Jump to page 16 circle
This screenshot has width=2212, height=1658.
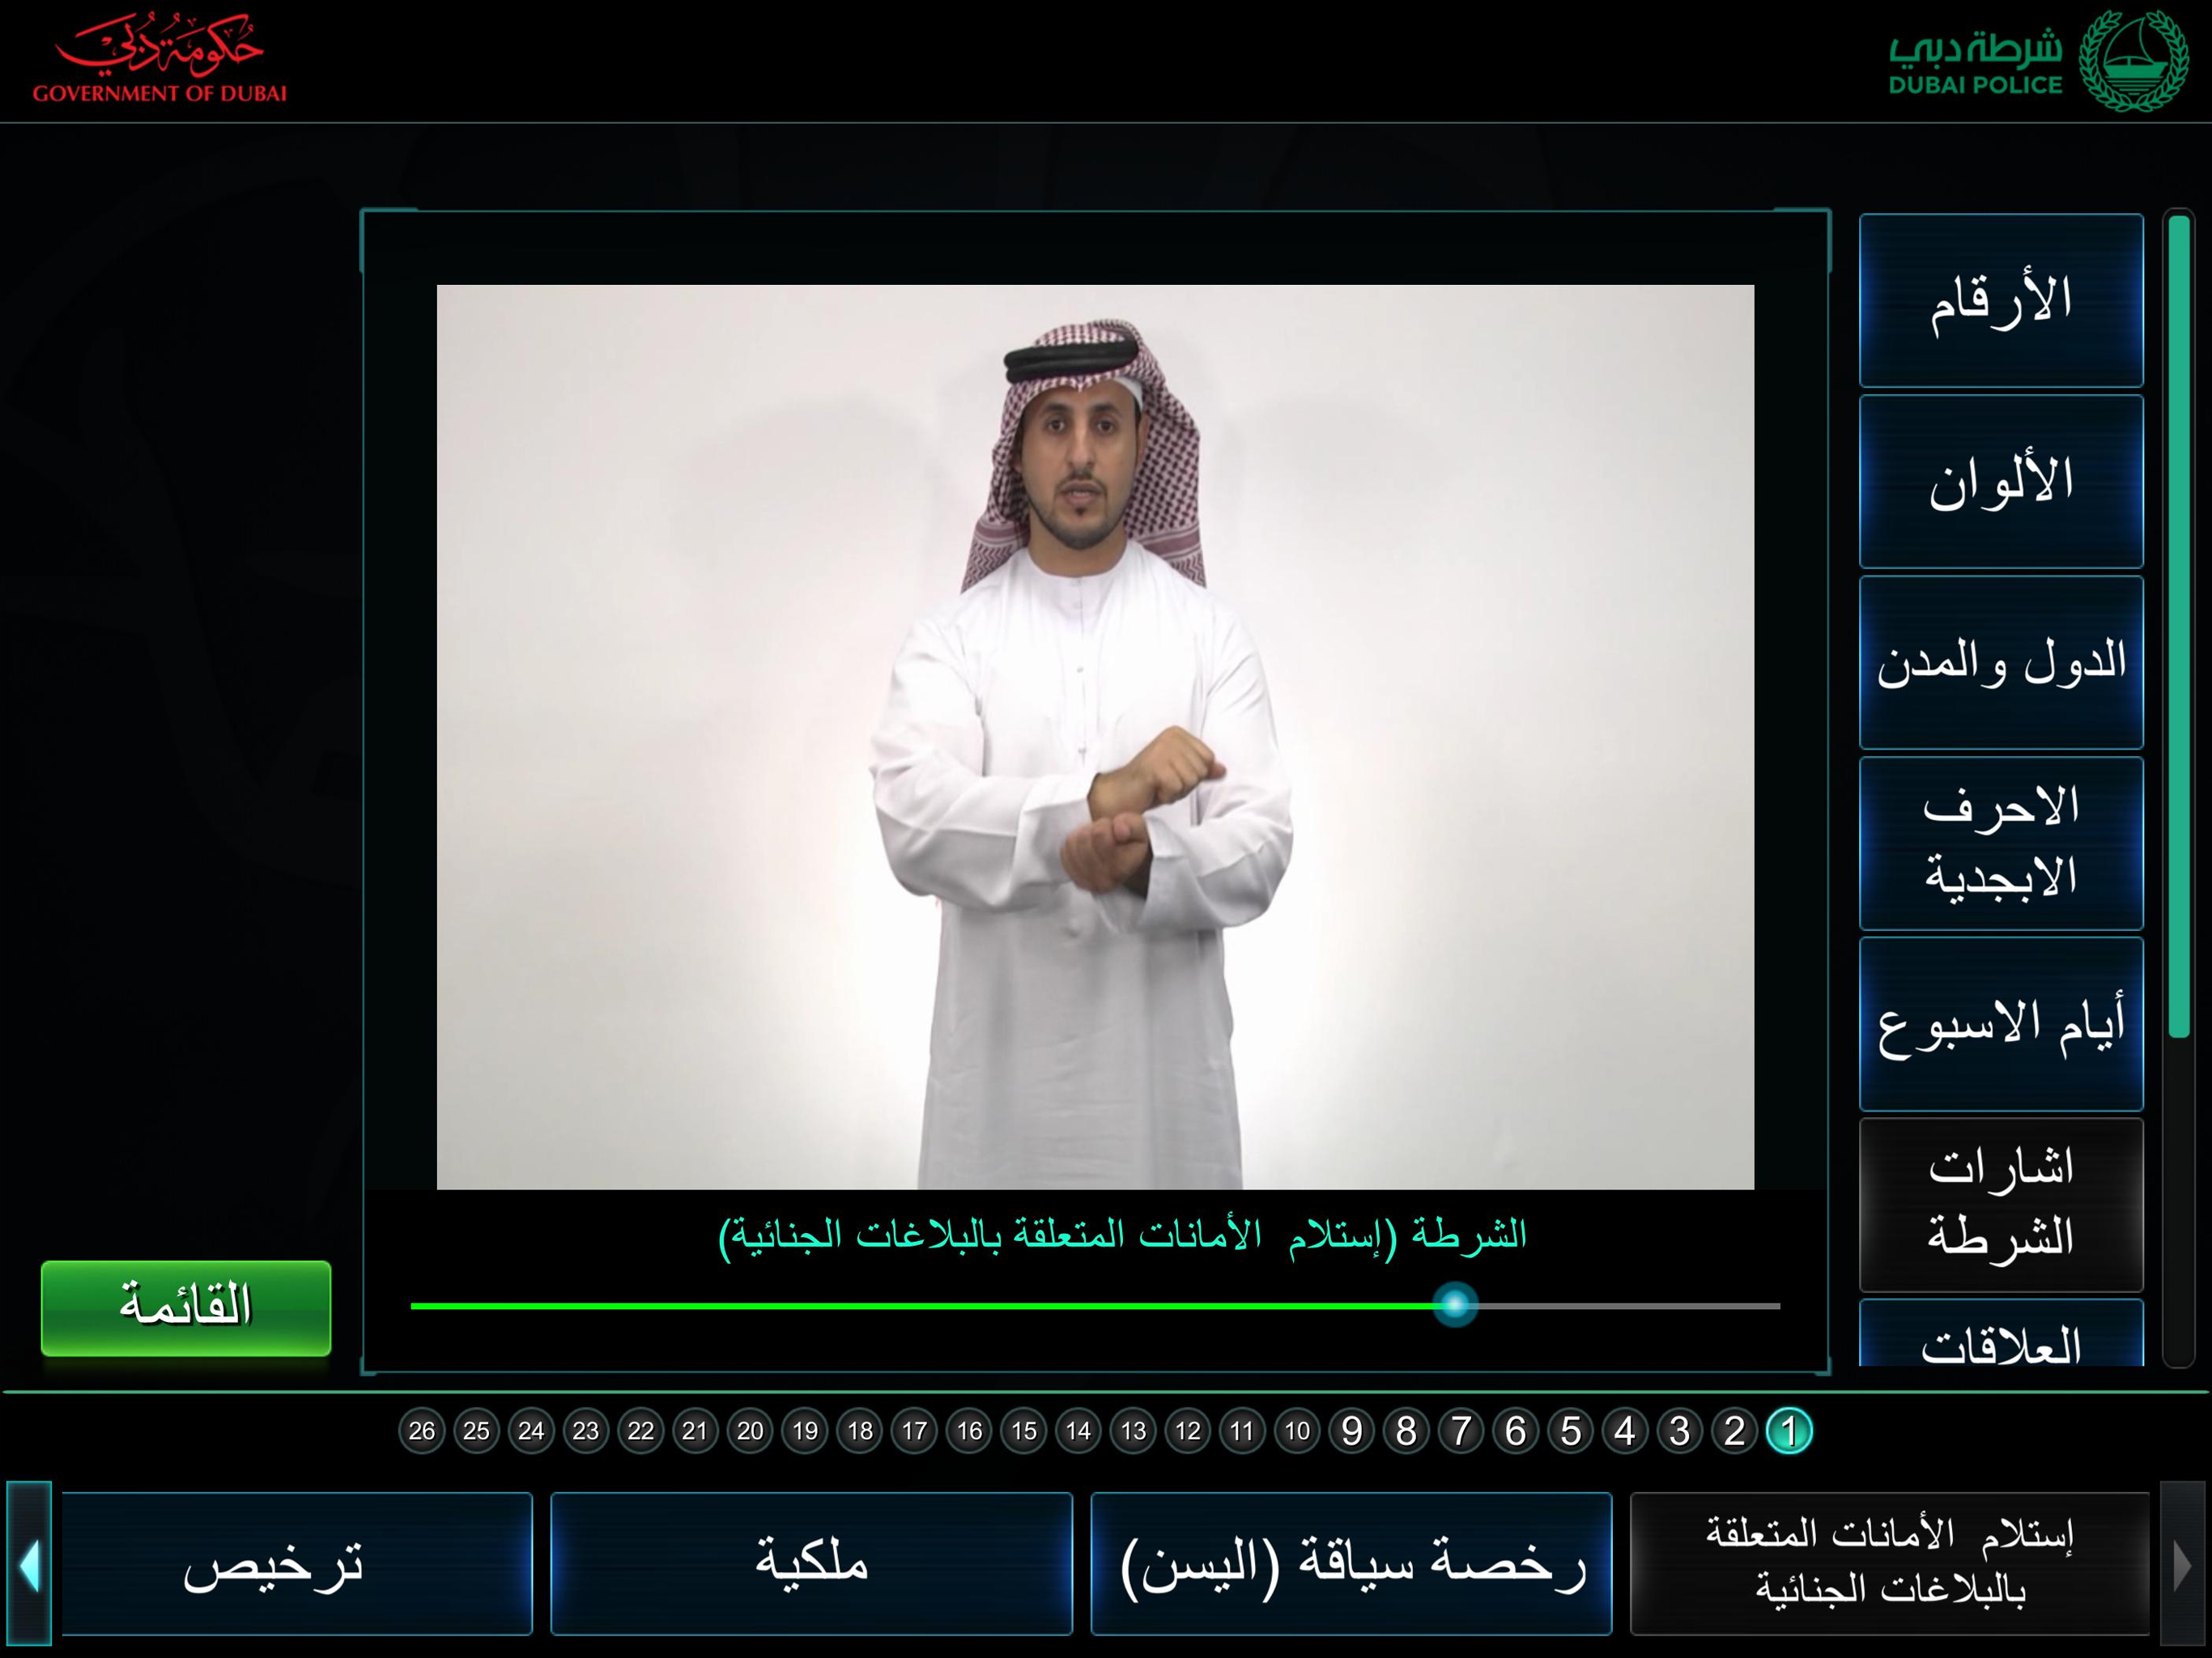tap(969, 1431)
